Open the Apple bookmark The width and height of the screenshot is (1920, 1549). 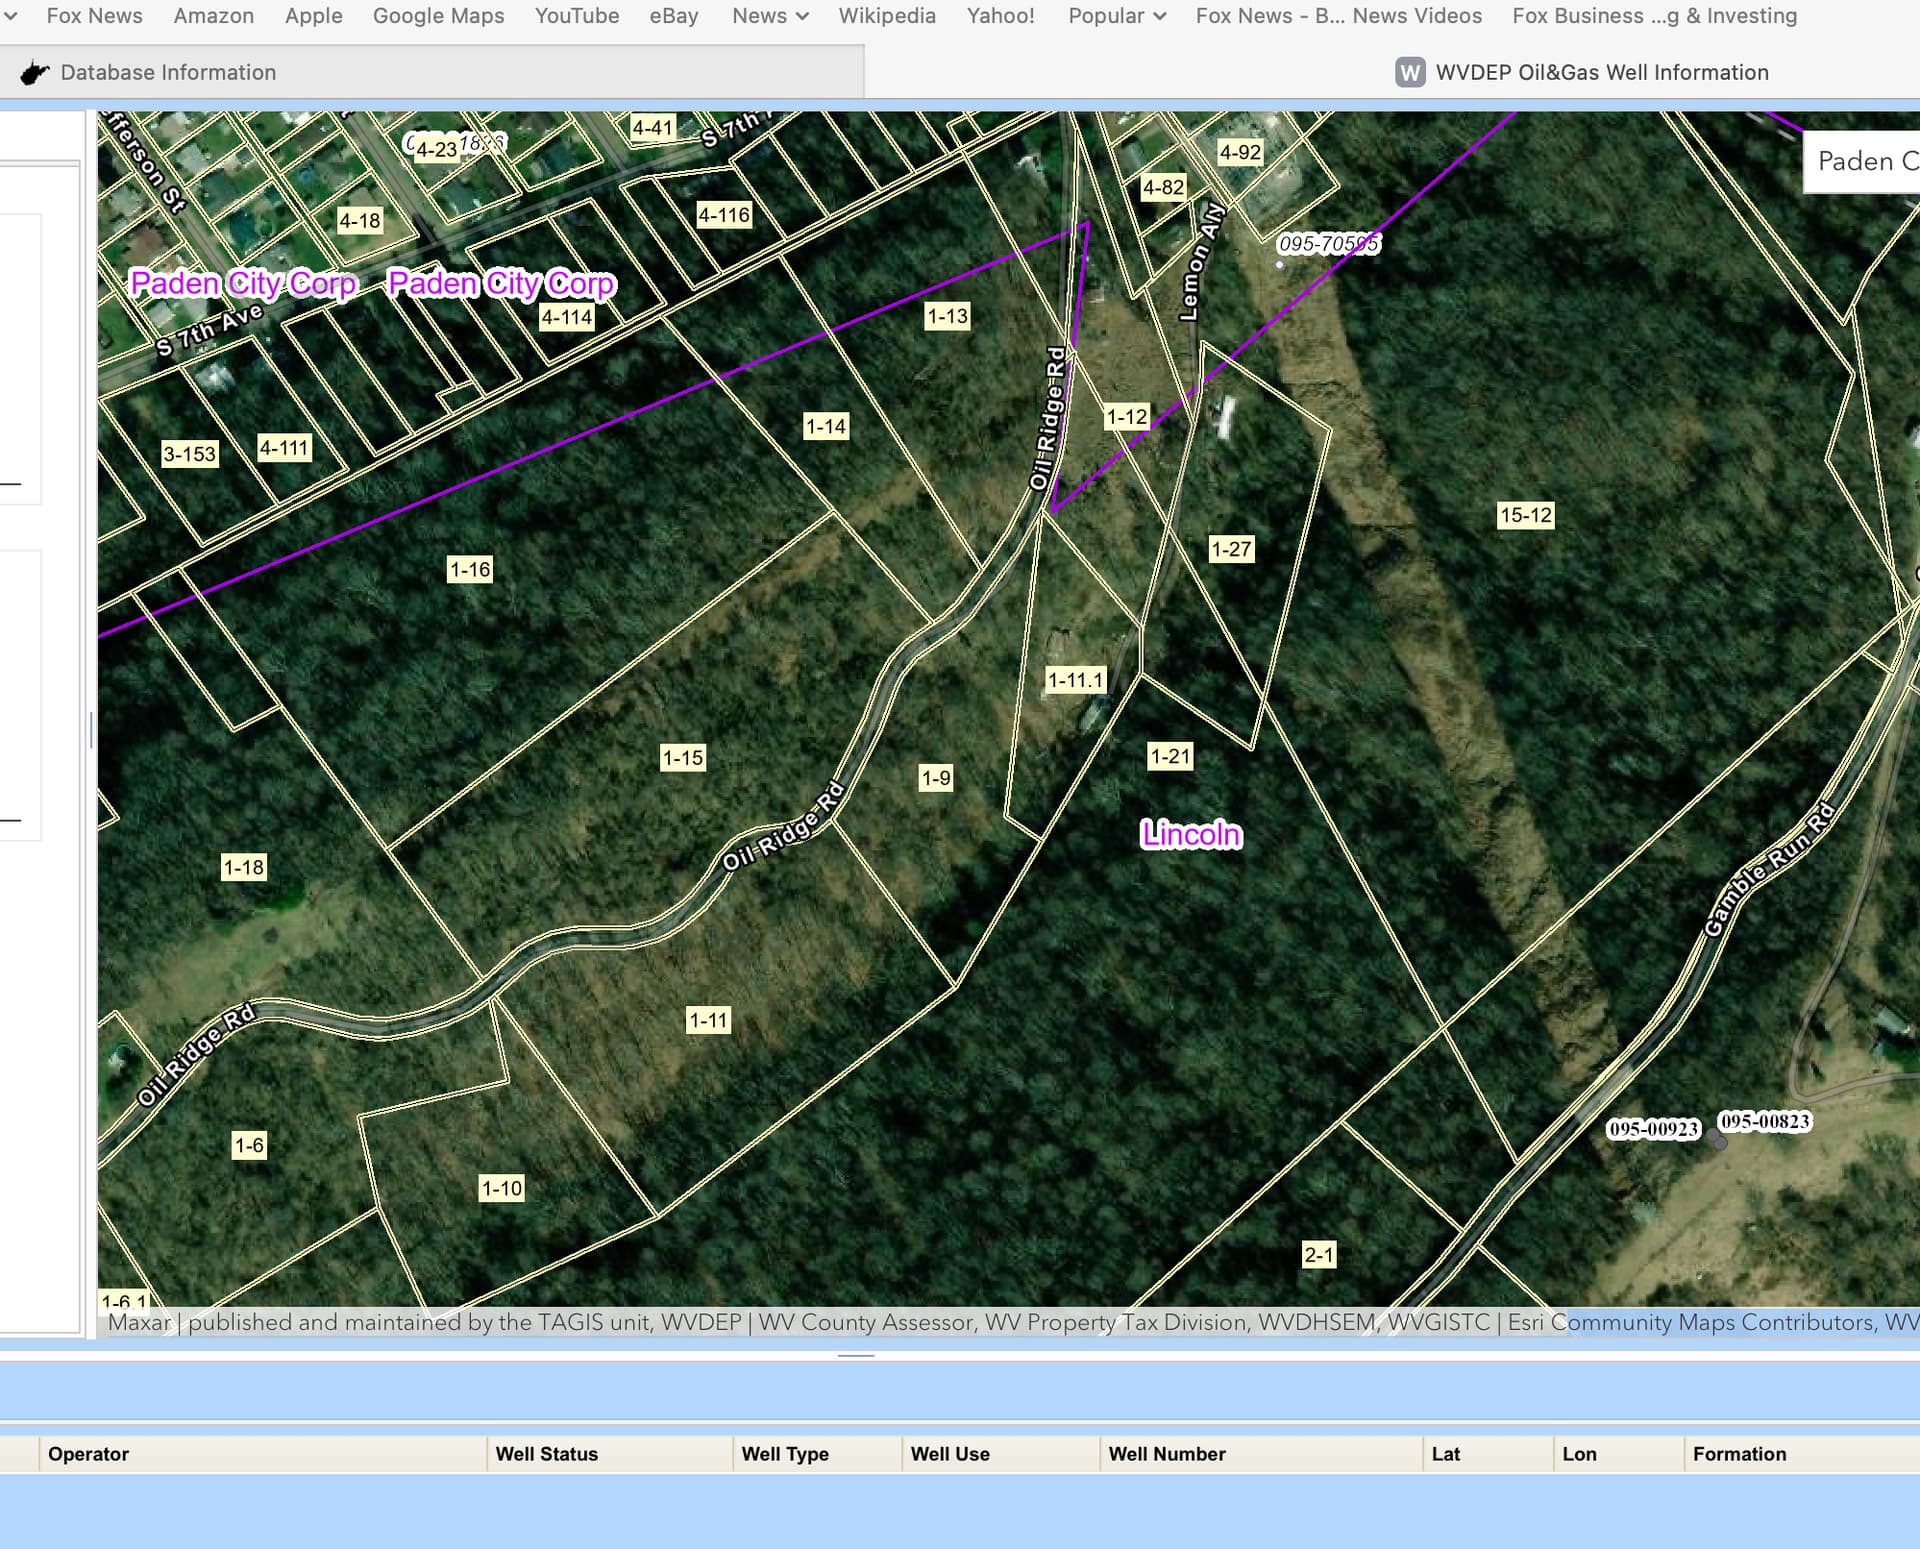tap(313, 16)
